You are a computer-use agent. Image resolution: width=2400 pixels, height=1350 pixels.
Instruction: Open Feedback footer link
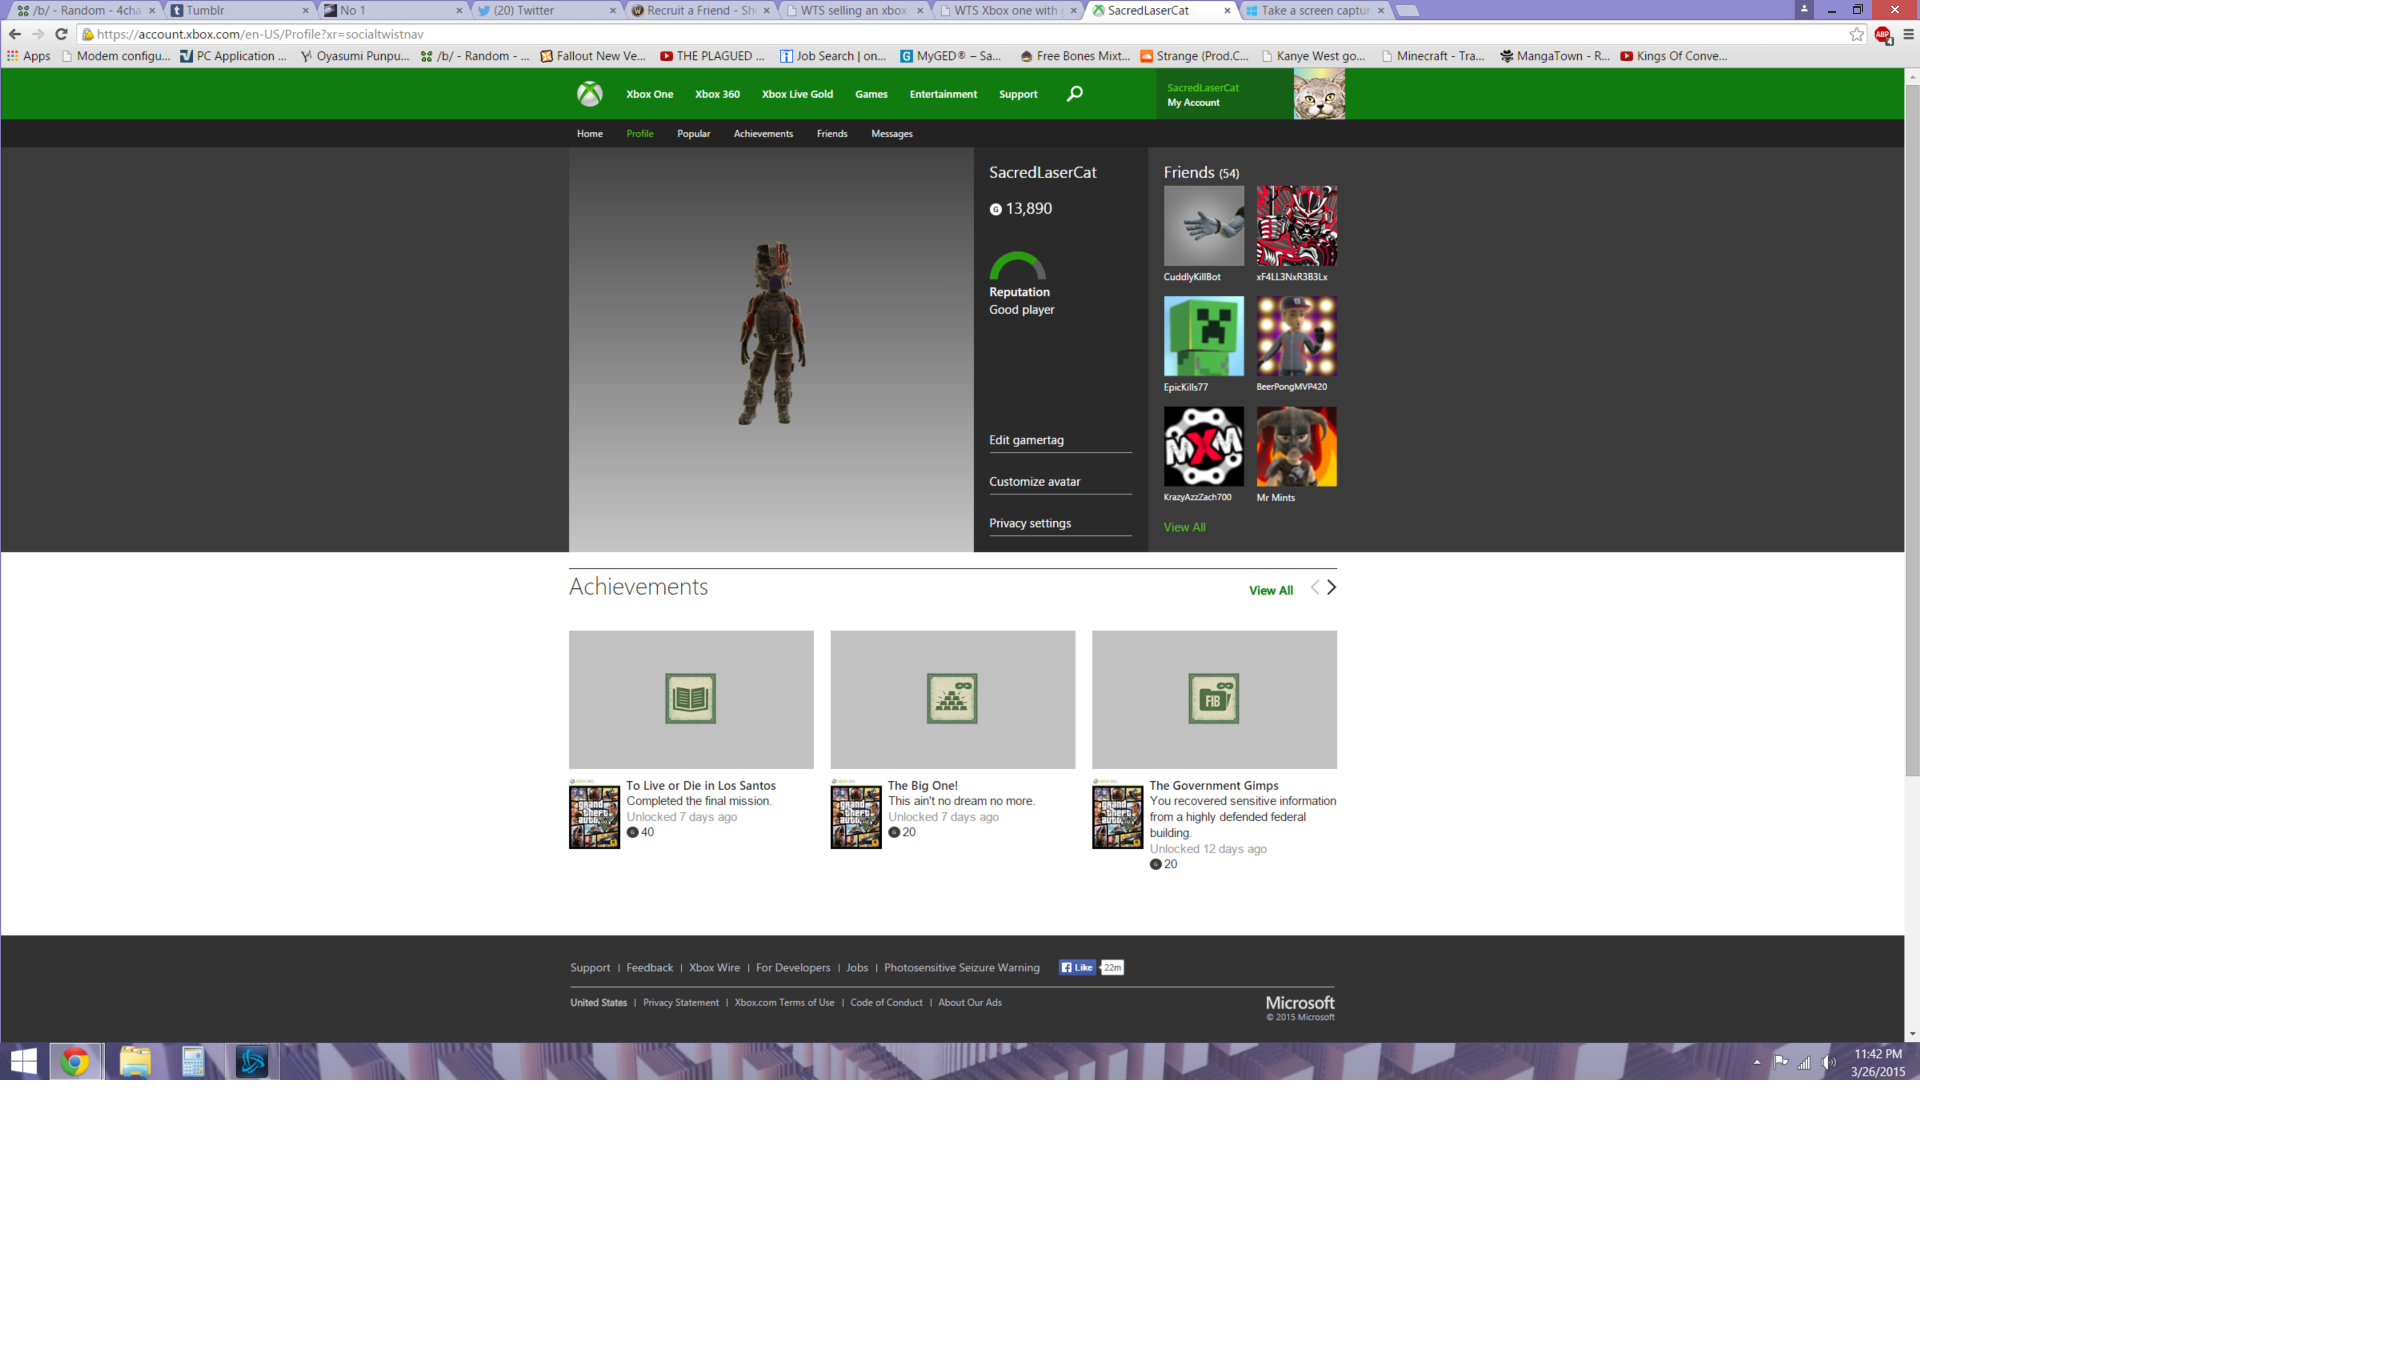point(649,968)
